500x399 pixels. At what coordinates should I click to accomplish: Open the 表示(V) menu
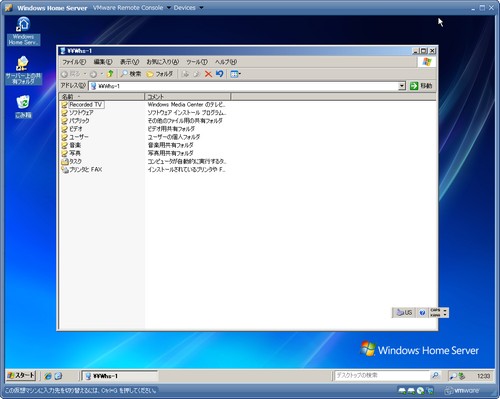[129, 62]
